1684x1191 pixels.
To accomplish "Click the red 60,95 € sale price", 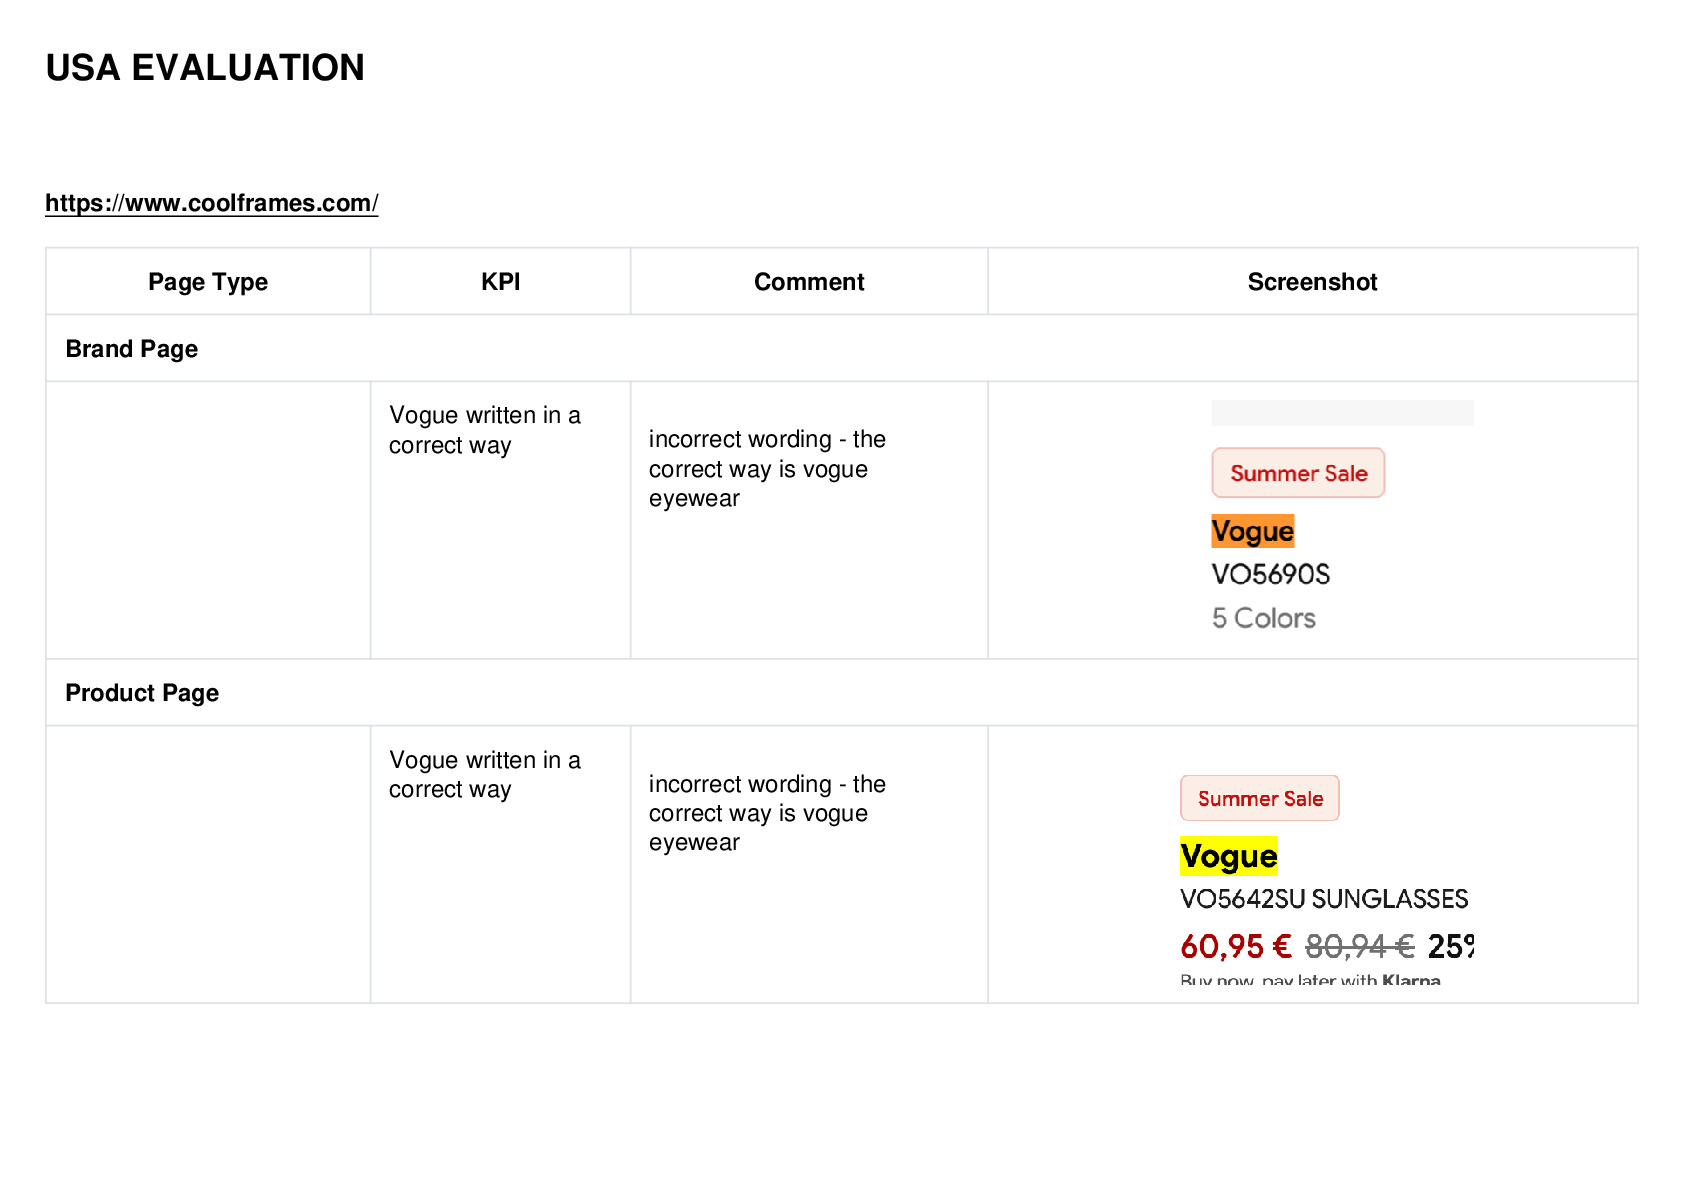I will click(1236, 946).
